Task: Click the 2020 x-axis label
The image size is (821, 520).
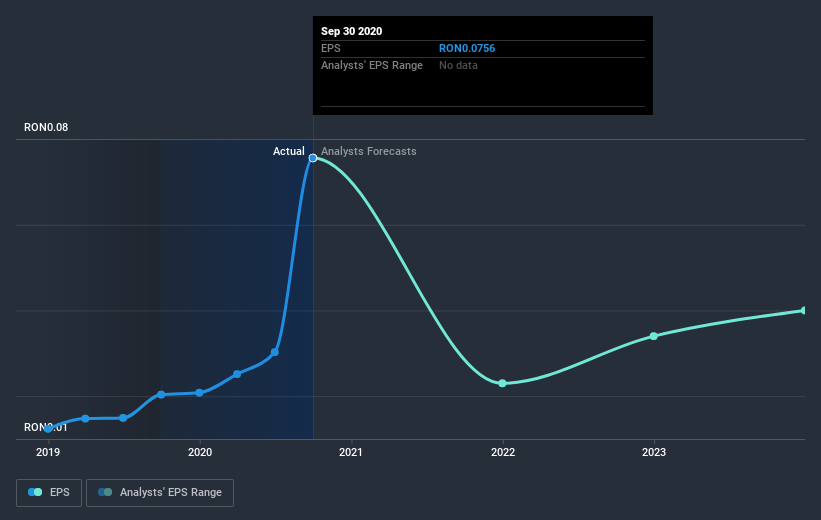Action: [x=200, y=452]
